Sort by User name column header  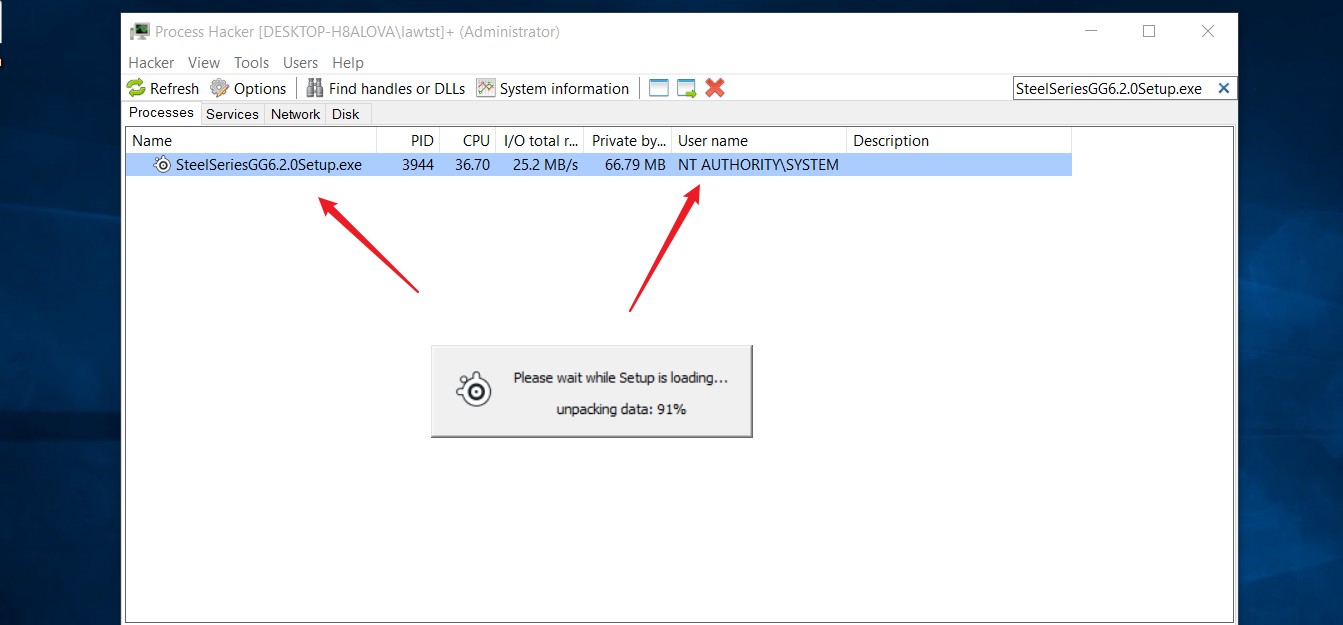coord(759,141)
